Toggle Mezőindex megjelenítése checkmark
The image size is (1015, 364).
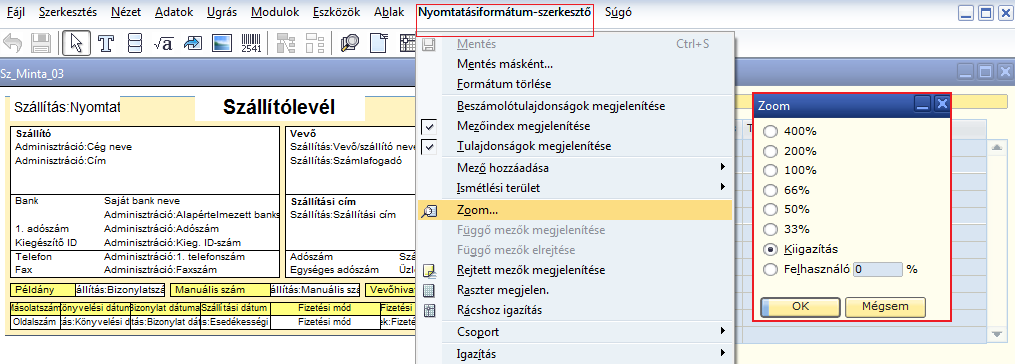(429, 126)
